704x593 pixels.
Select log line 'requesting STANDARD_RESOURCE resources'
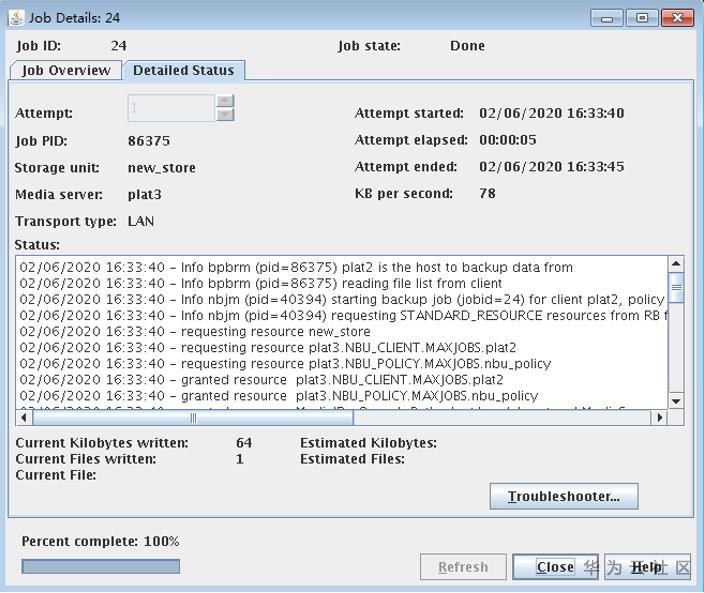pyautogui.click(x=343, y=316)
